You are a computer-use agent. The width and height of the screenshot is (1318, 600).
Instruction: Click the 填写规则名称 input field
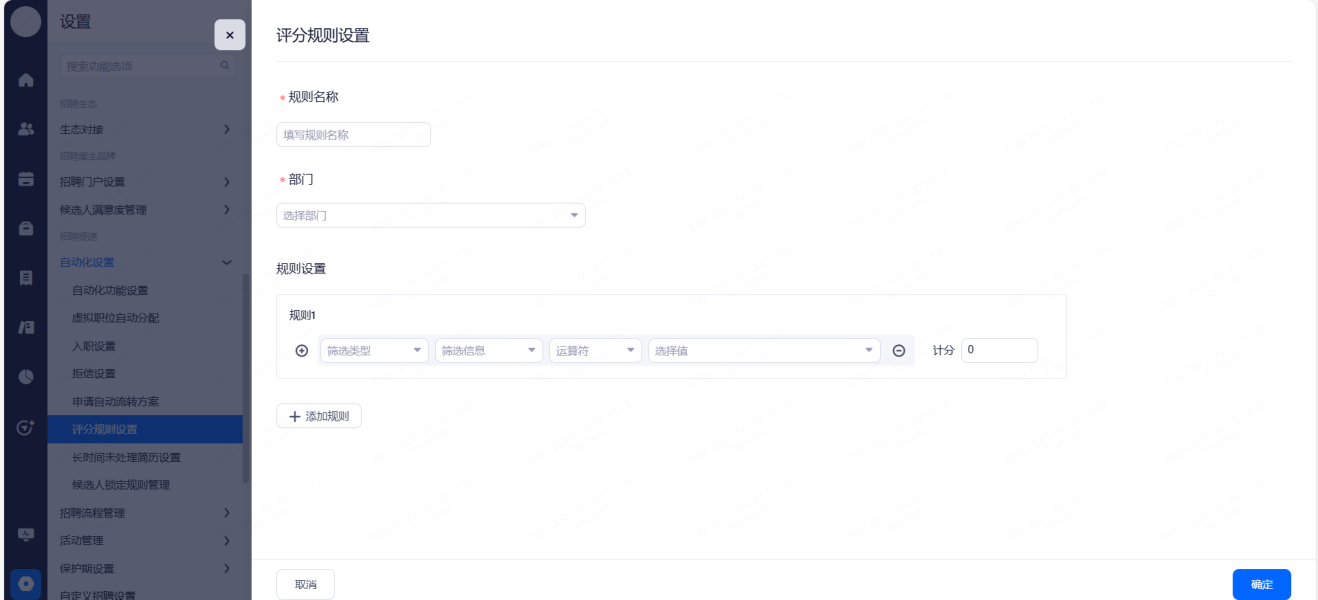[x=353, y=135]
